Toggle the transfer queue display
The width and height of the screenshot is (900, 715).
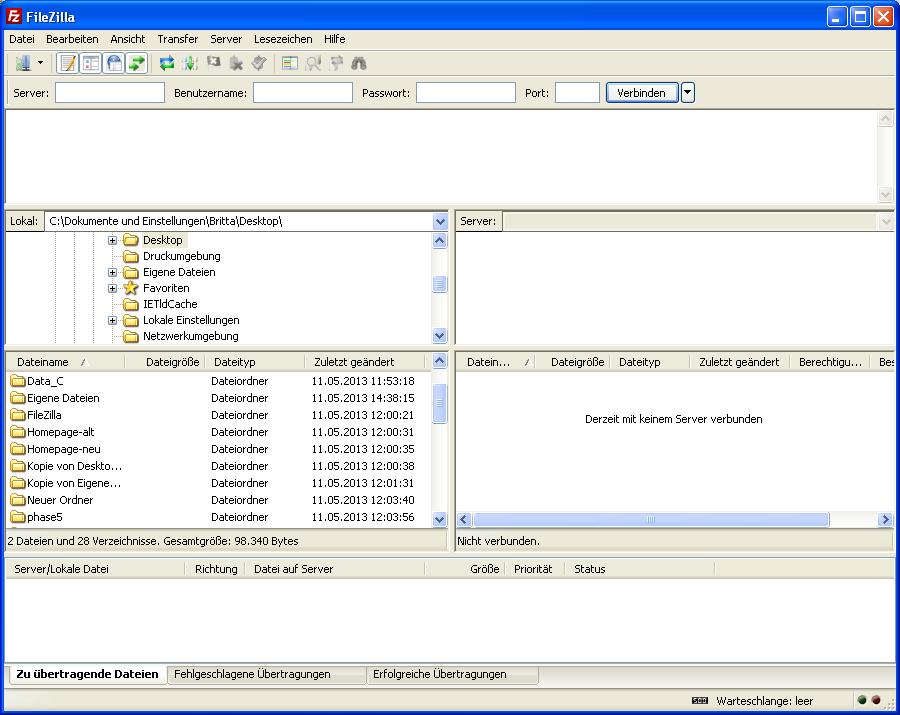coord(137,63)
